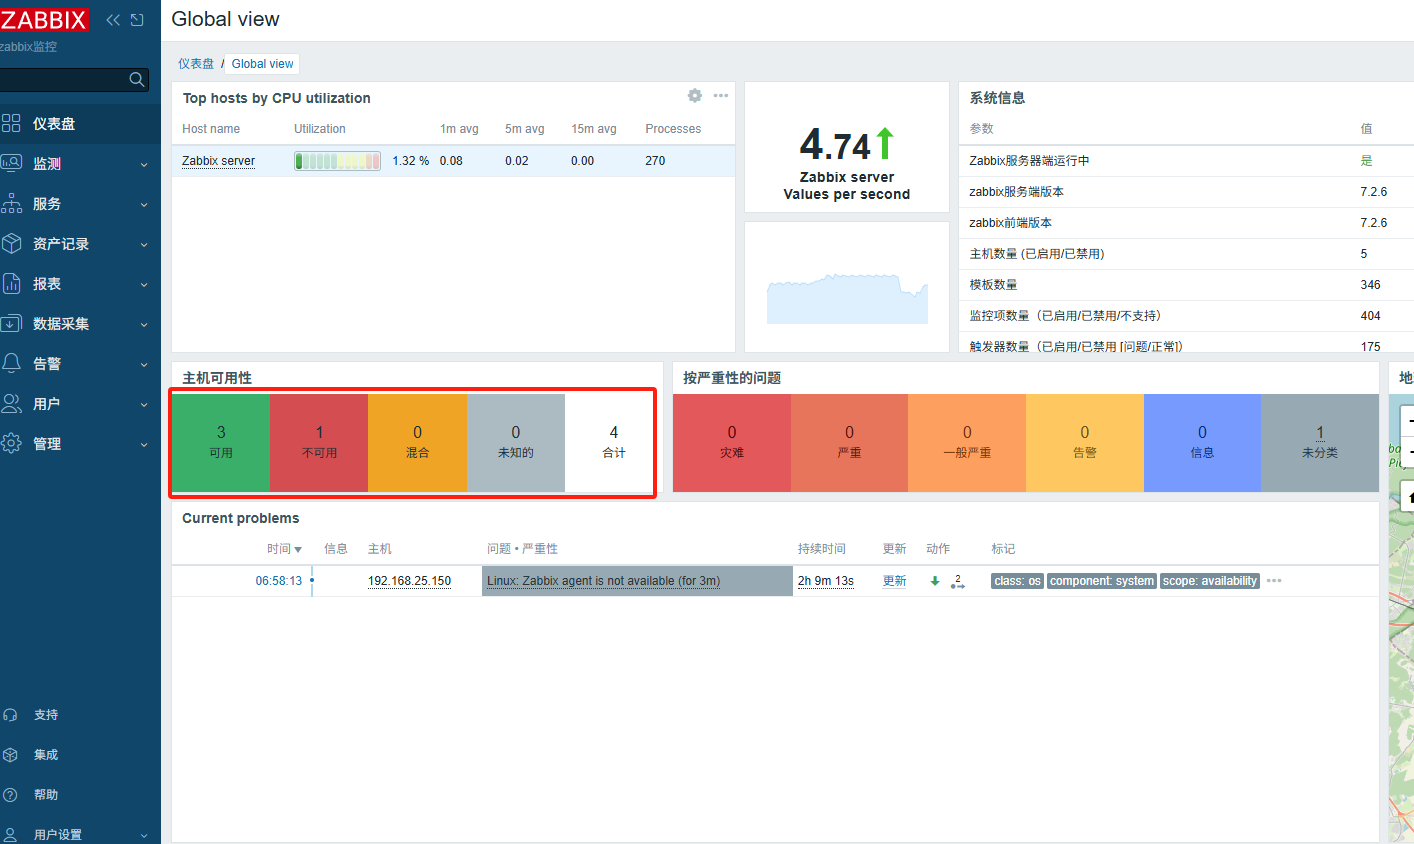Open the 告警 menu item
Image resolution: width=1414 pixels, height=844 pixels.
coord(80,363)
